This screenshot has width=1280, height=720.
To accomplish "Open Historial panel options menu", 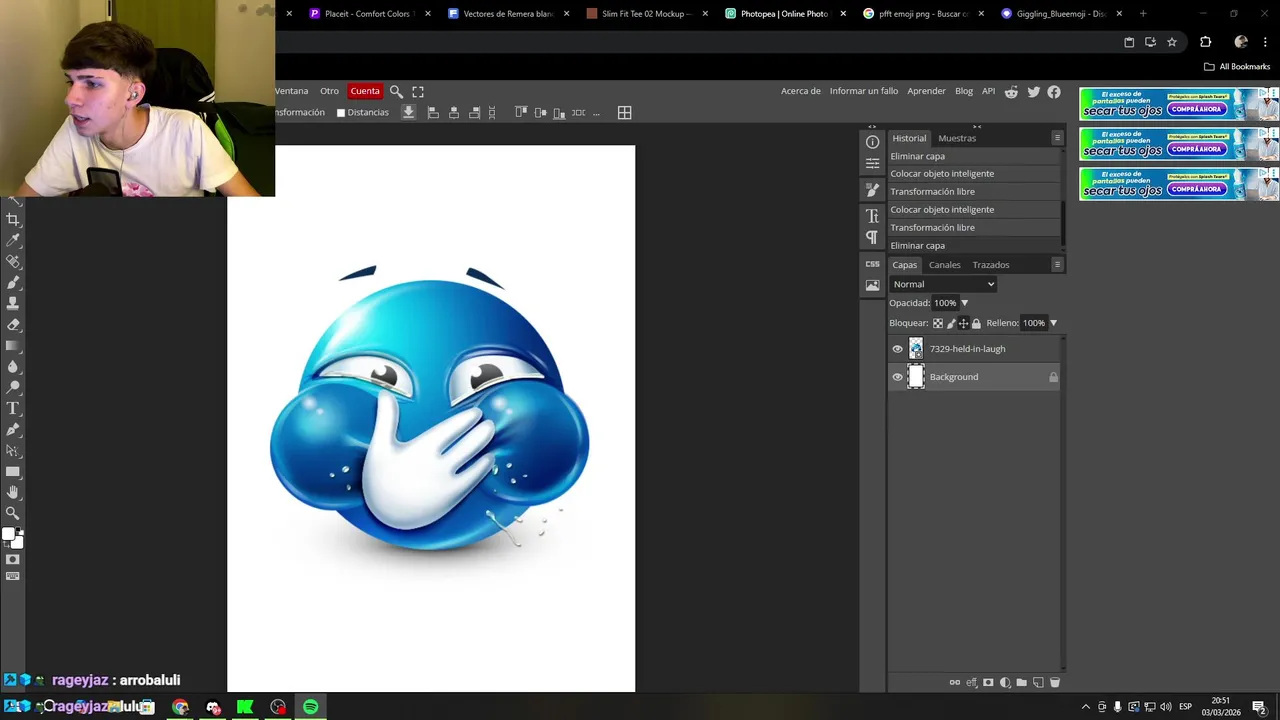I will click(x=1057, y=138).
